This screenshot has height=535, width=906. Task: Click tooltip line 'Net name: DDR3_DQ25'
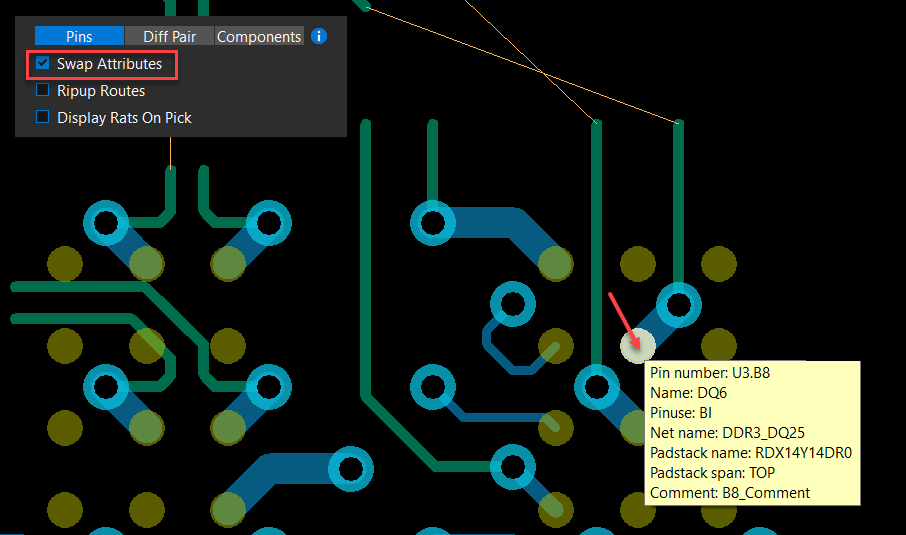[x=727, y=433]
